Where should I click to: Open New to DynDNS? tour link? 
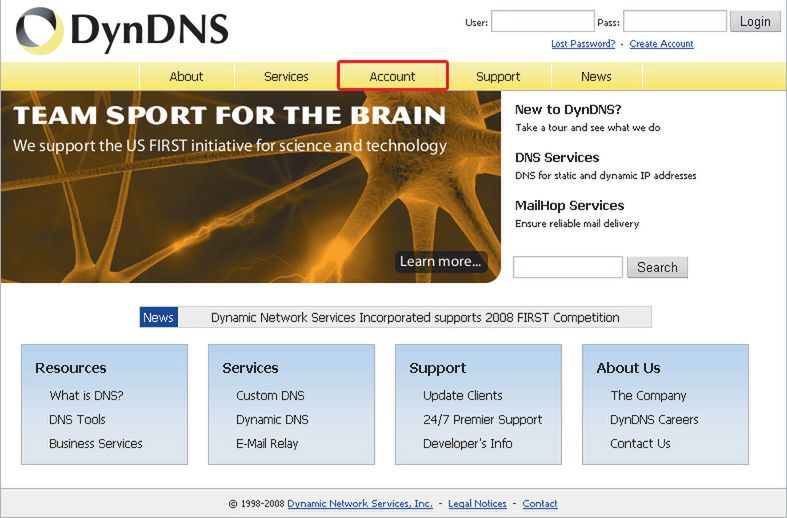(x=568, y=109)
